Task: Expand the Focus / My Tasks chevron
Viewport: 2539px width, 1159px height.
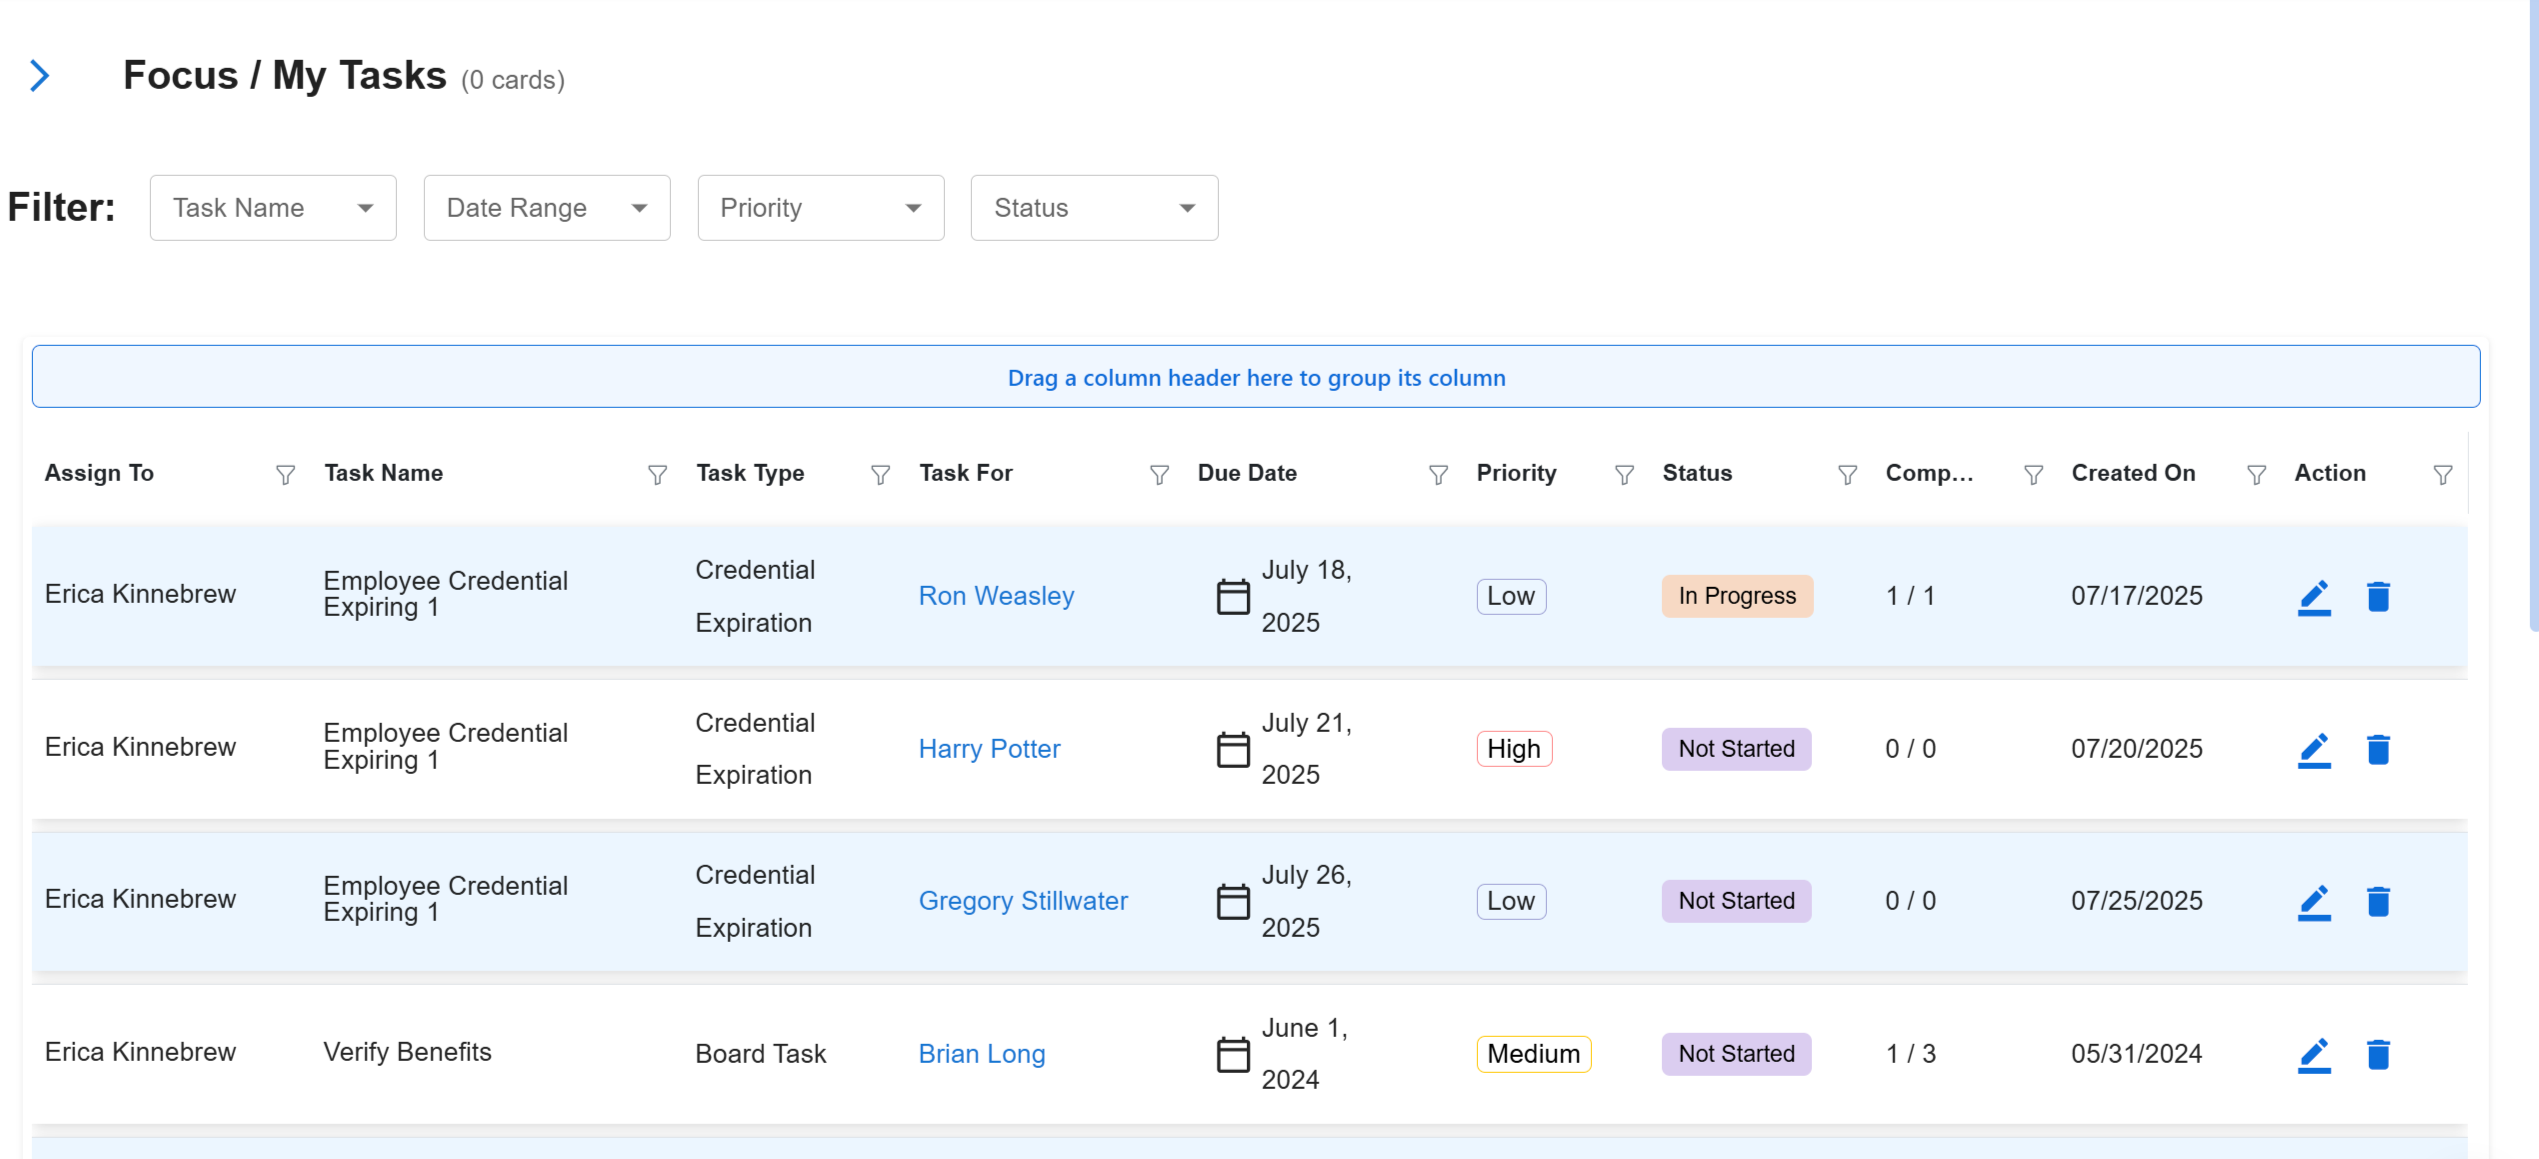Action: click(x=40, y=76)
